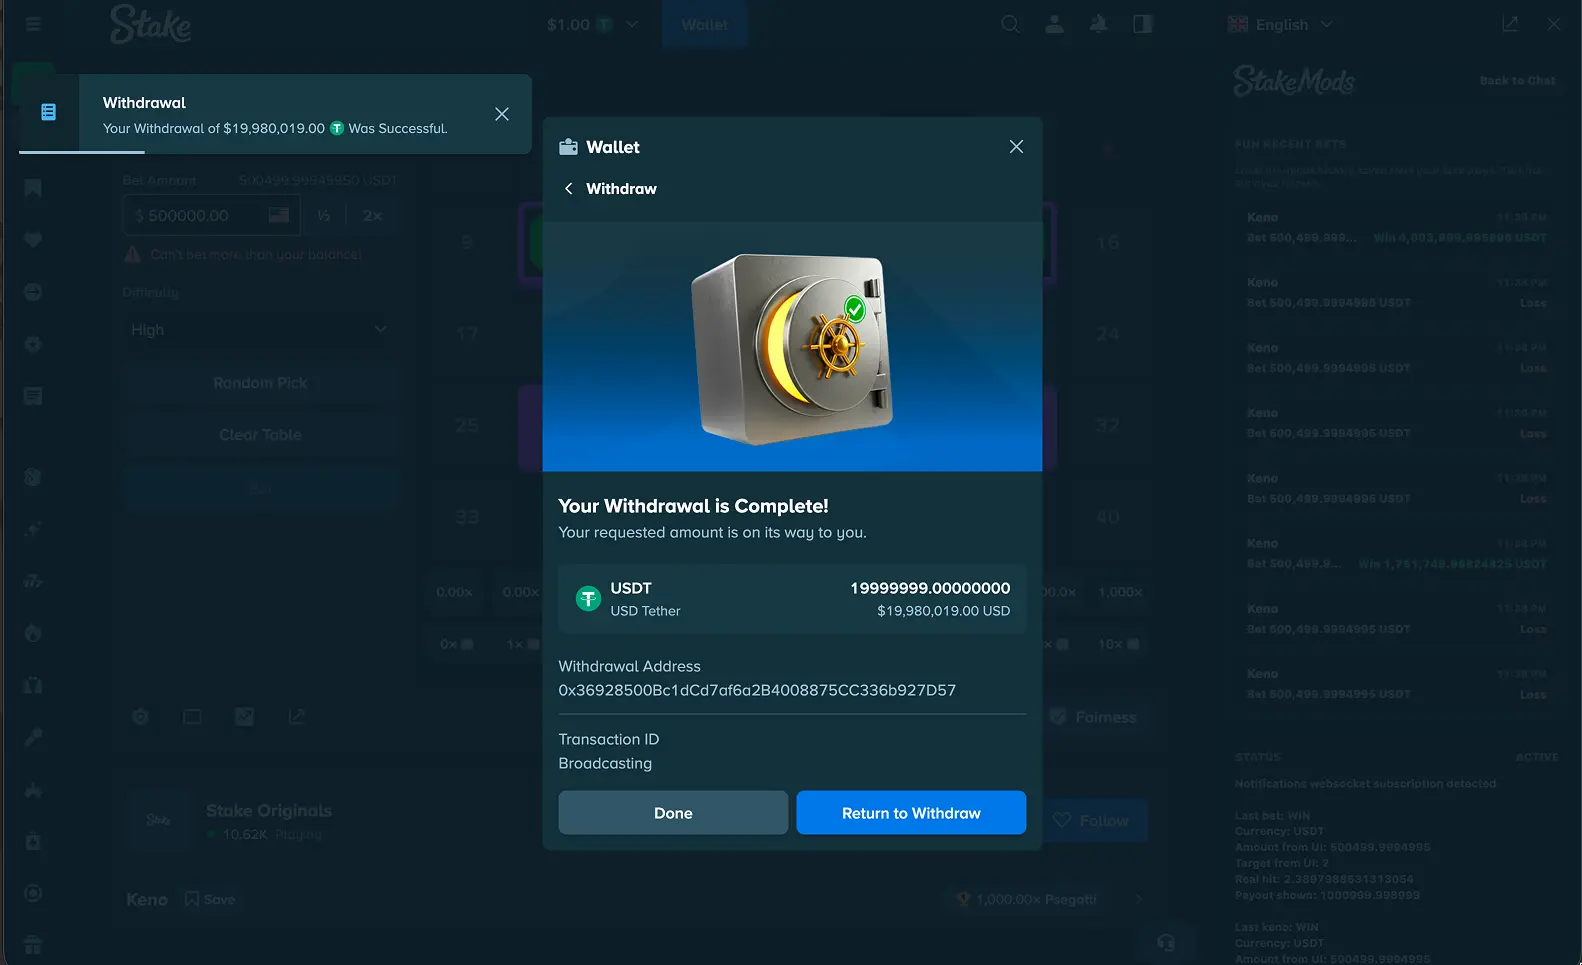Select Keno tile number 25
The height and width of the screenshot is (965, 1582).
[x=467, y=426]
